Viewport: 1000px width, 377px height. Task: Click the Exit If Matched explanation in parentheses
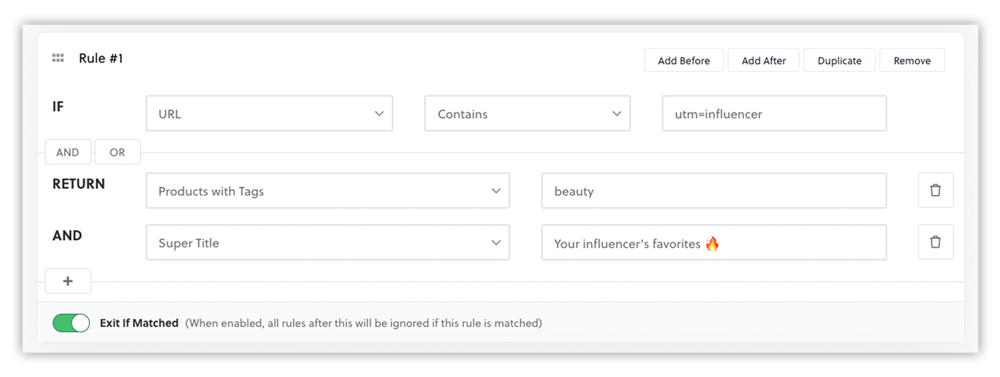(x=364, y=323)
